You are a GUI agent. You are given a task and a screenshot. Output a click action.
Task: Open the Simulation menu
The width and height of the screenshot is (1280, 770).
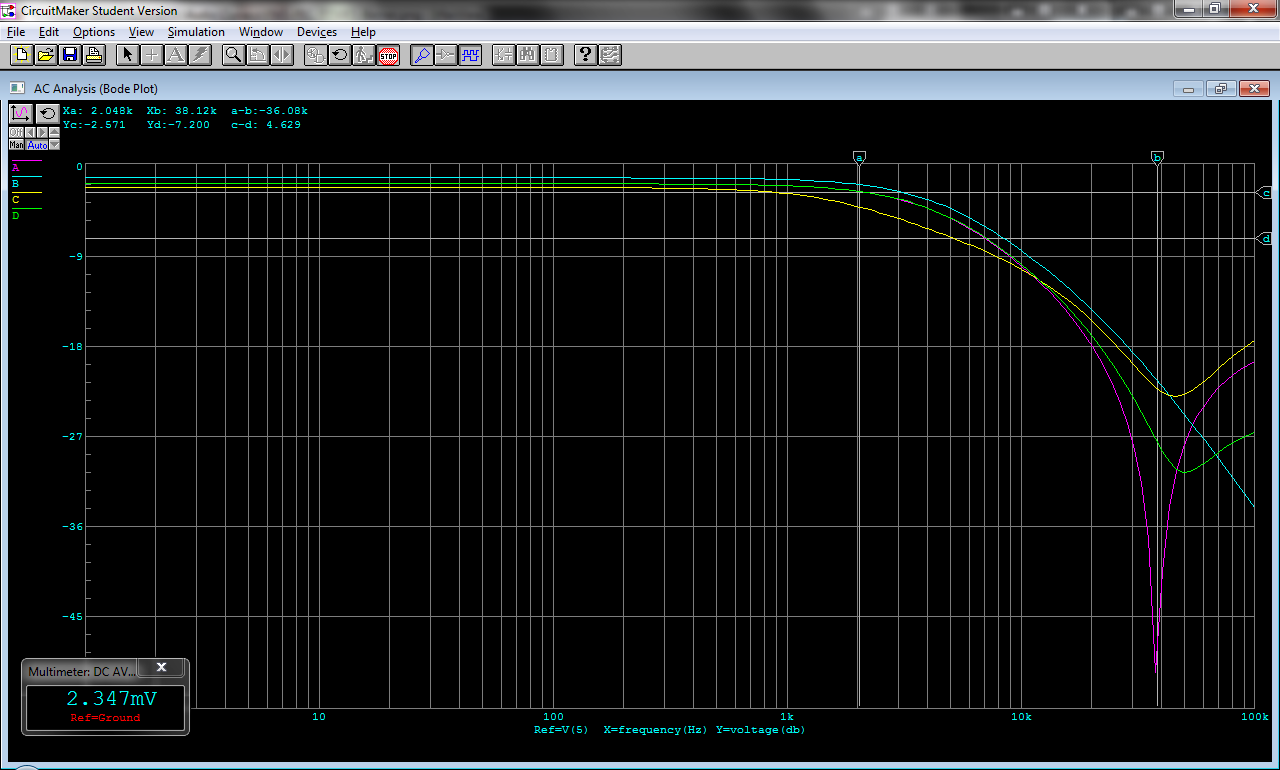[196, 32]
